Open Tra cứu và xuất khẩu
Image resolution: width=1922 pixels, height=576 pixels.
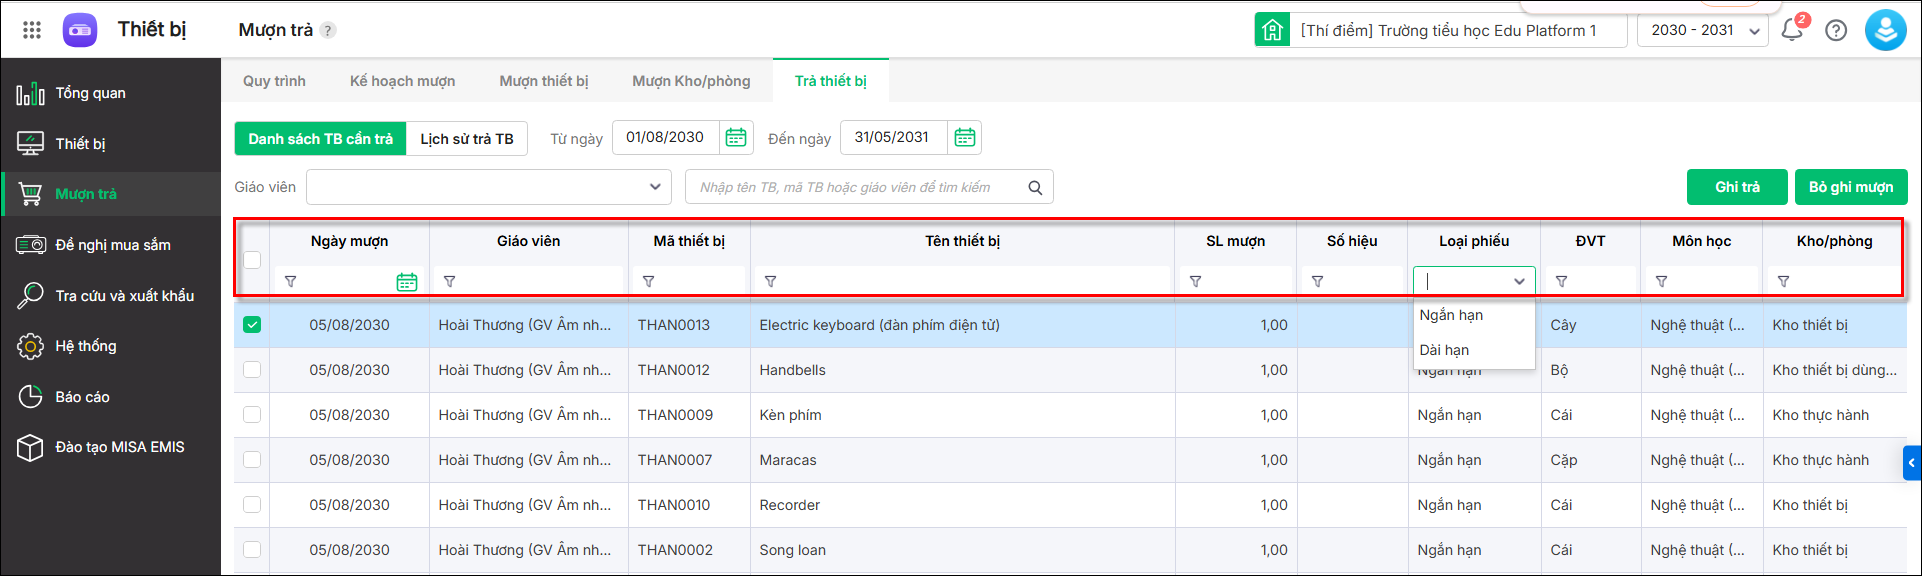110,296
